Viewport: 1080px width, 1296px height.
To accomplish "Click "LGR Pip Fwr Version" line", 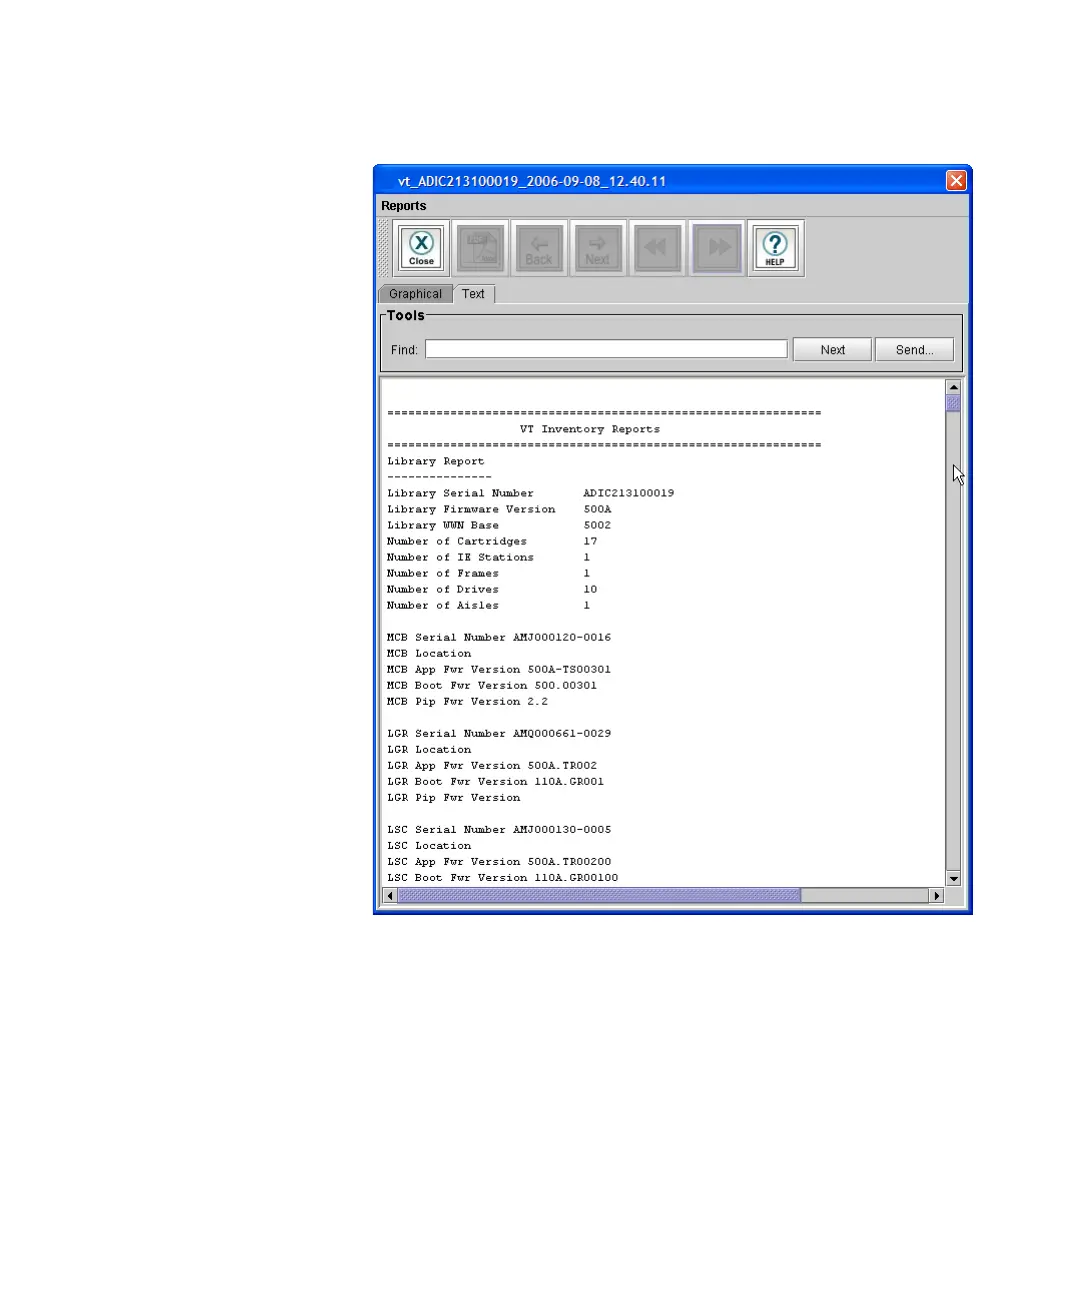I will [x=454, y=797].
